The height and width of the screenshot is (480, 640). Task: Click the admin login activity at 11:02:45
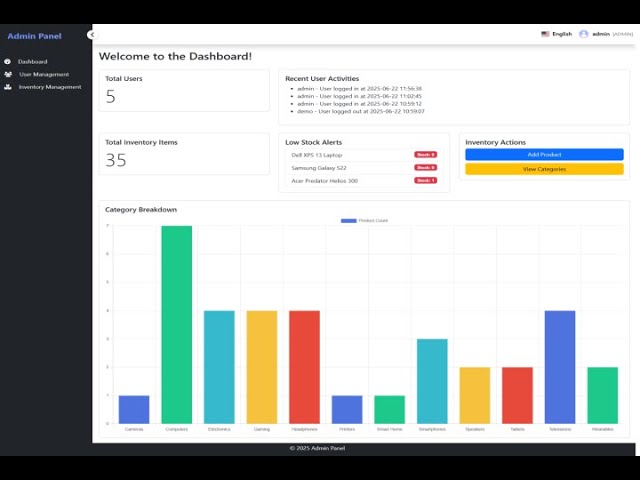(359, 96)
